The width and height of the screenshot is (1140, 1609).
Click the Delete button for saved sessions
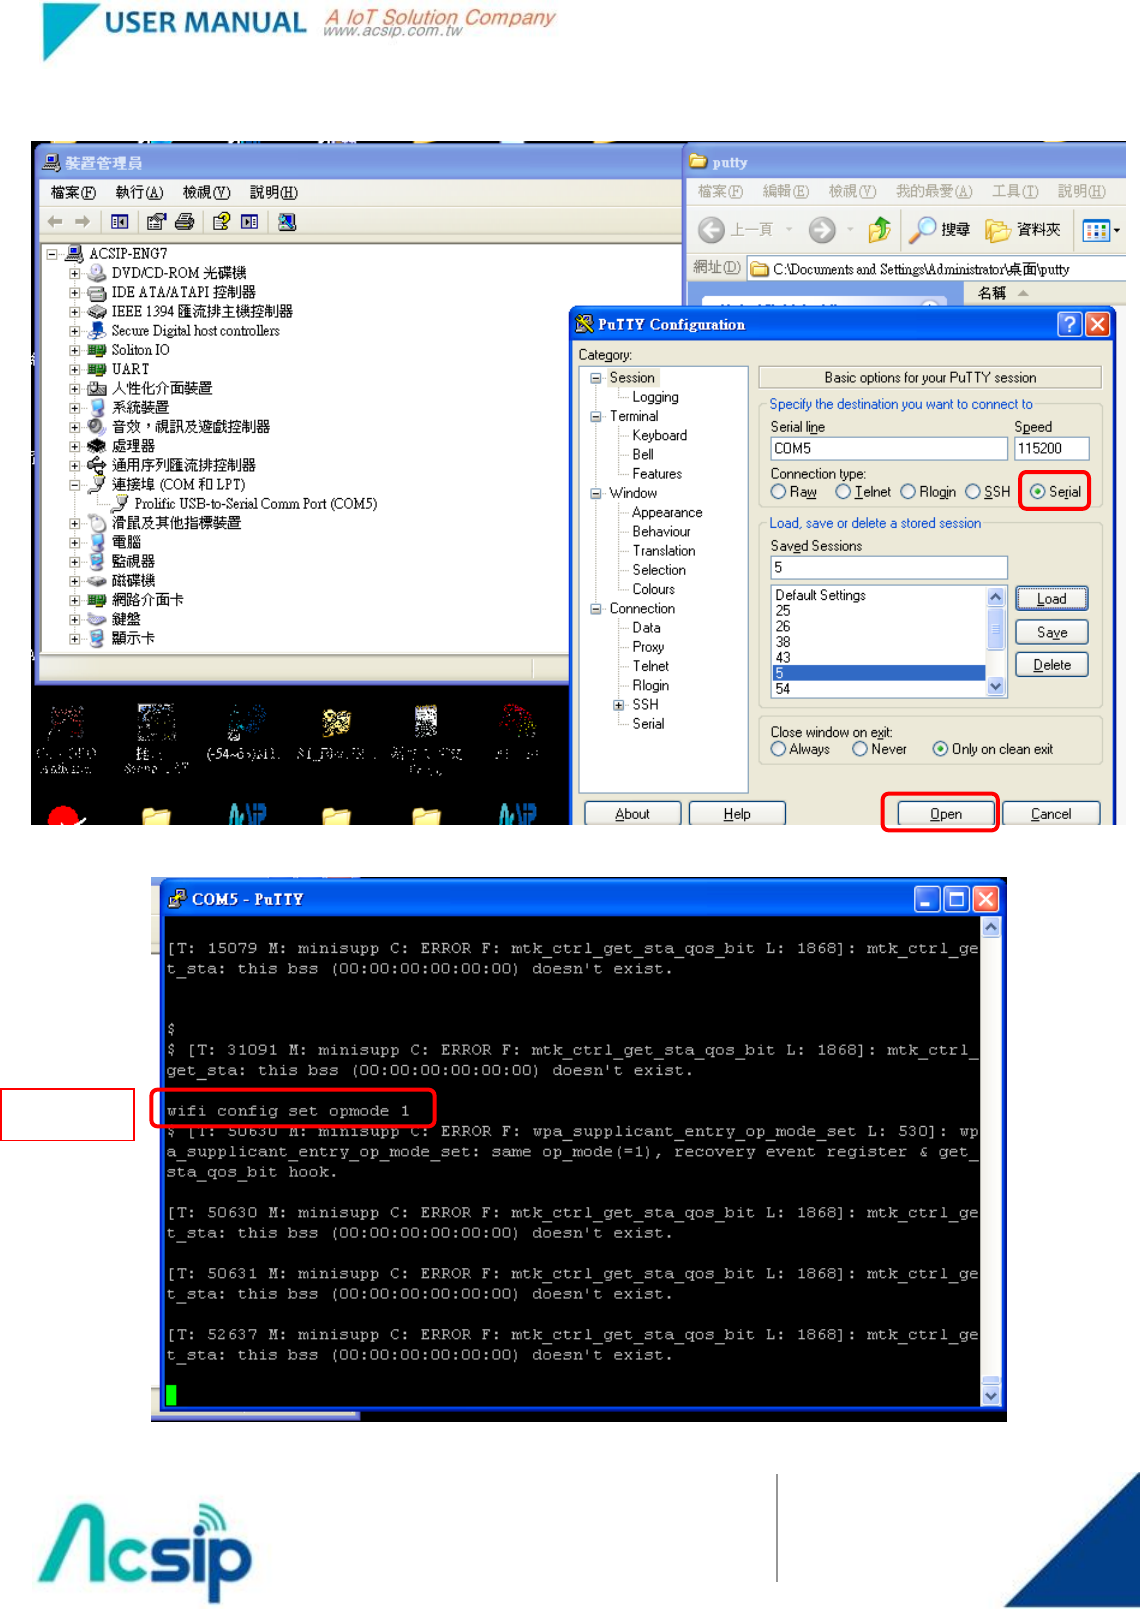(1052, 665)
